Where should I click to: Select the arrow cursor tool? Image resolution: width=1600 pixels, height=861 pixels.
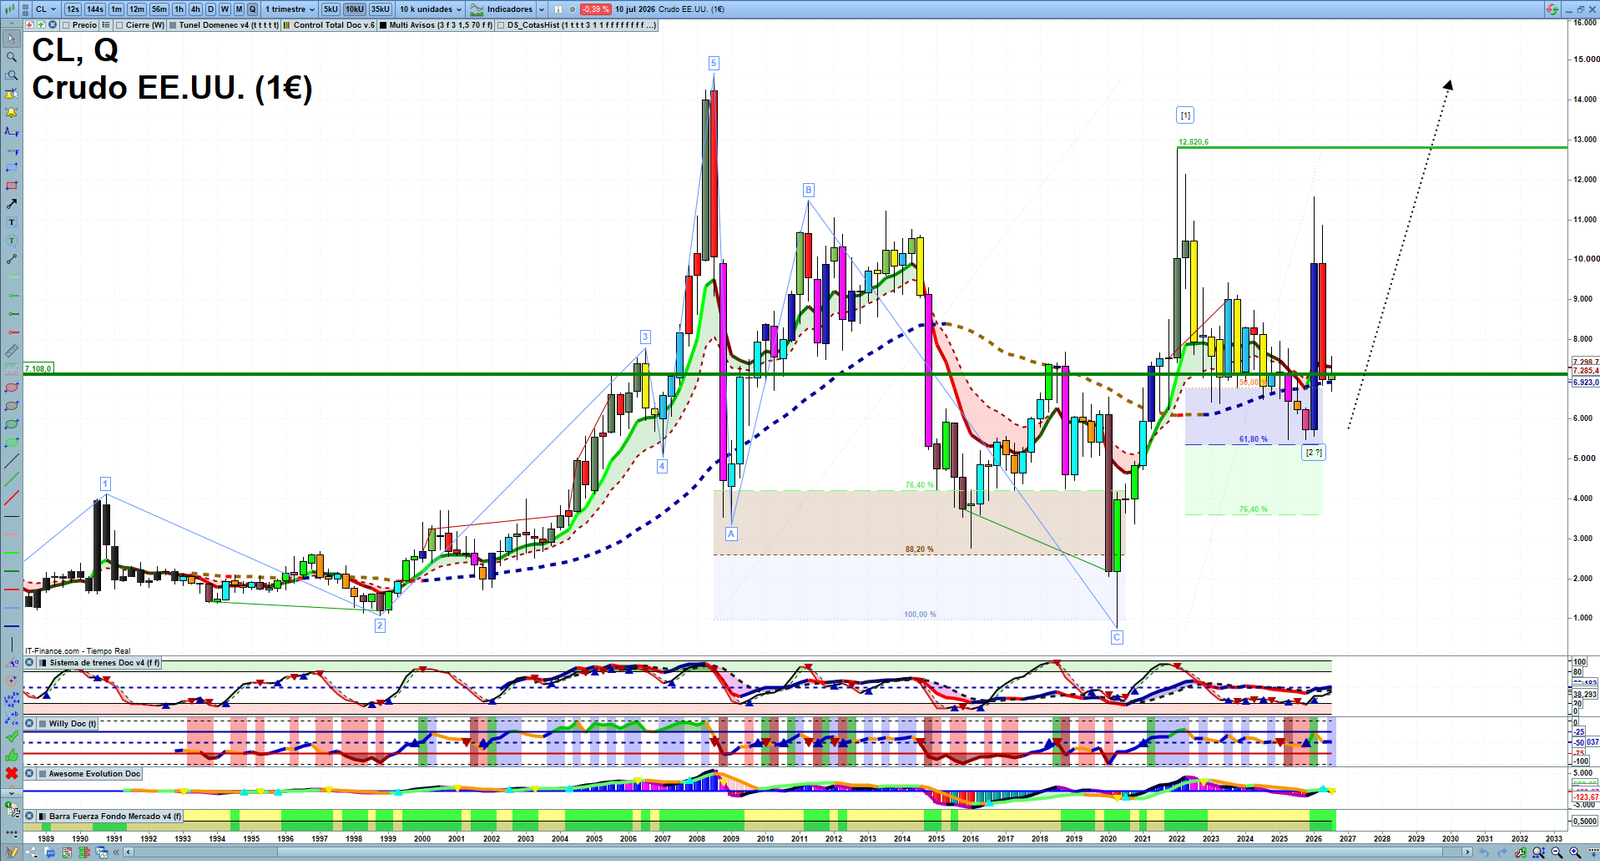pos(11,39)
